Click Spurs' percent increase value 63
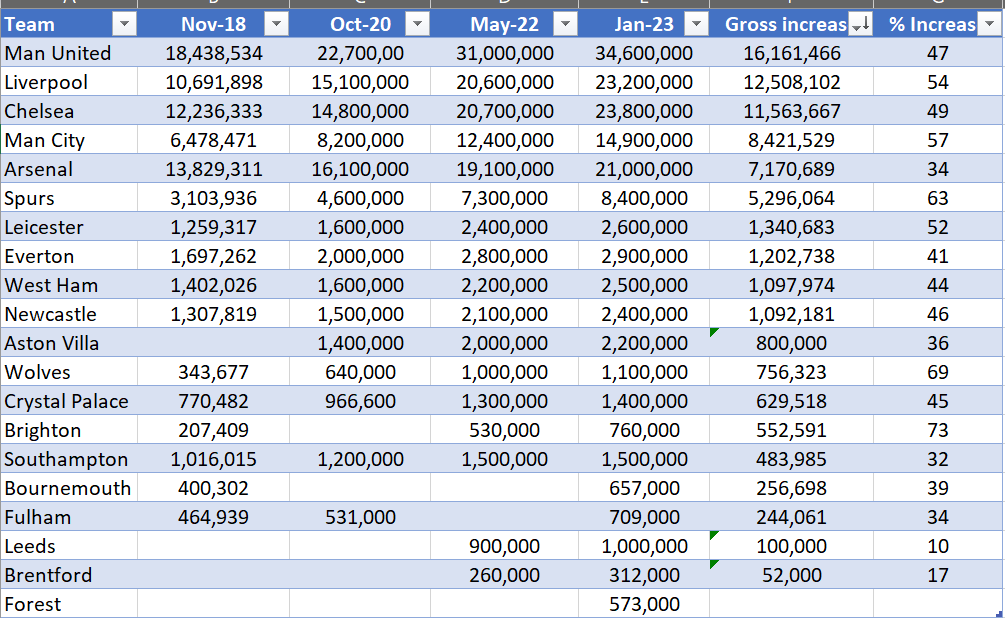The image size is (1005, 618). coord(938,198)
